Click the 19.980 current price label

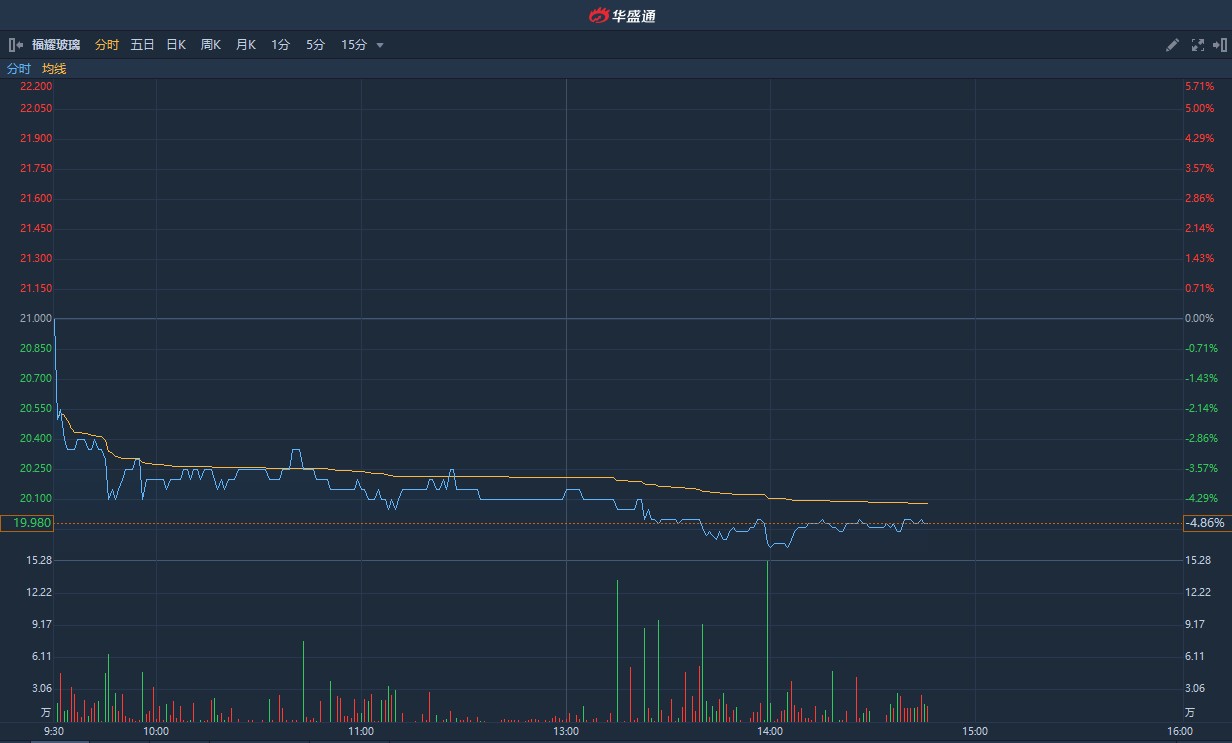(x=25, y=523)
